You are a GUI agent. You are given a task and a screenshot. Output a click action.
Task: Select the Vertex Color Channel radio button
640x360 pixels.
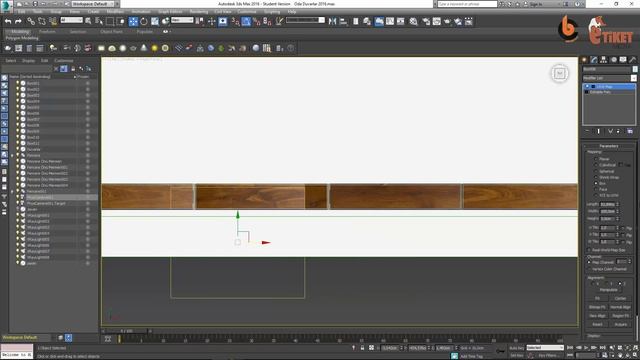(589, 269)
